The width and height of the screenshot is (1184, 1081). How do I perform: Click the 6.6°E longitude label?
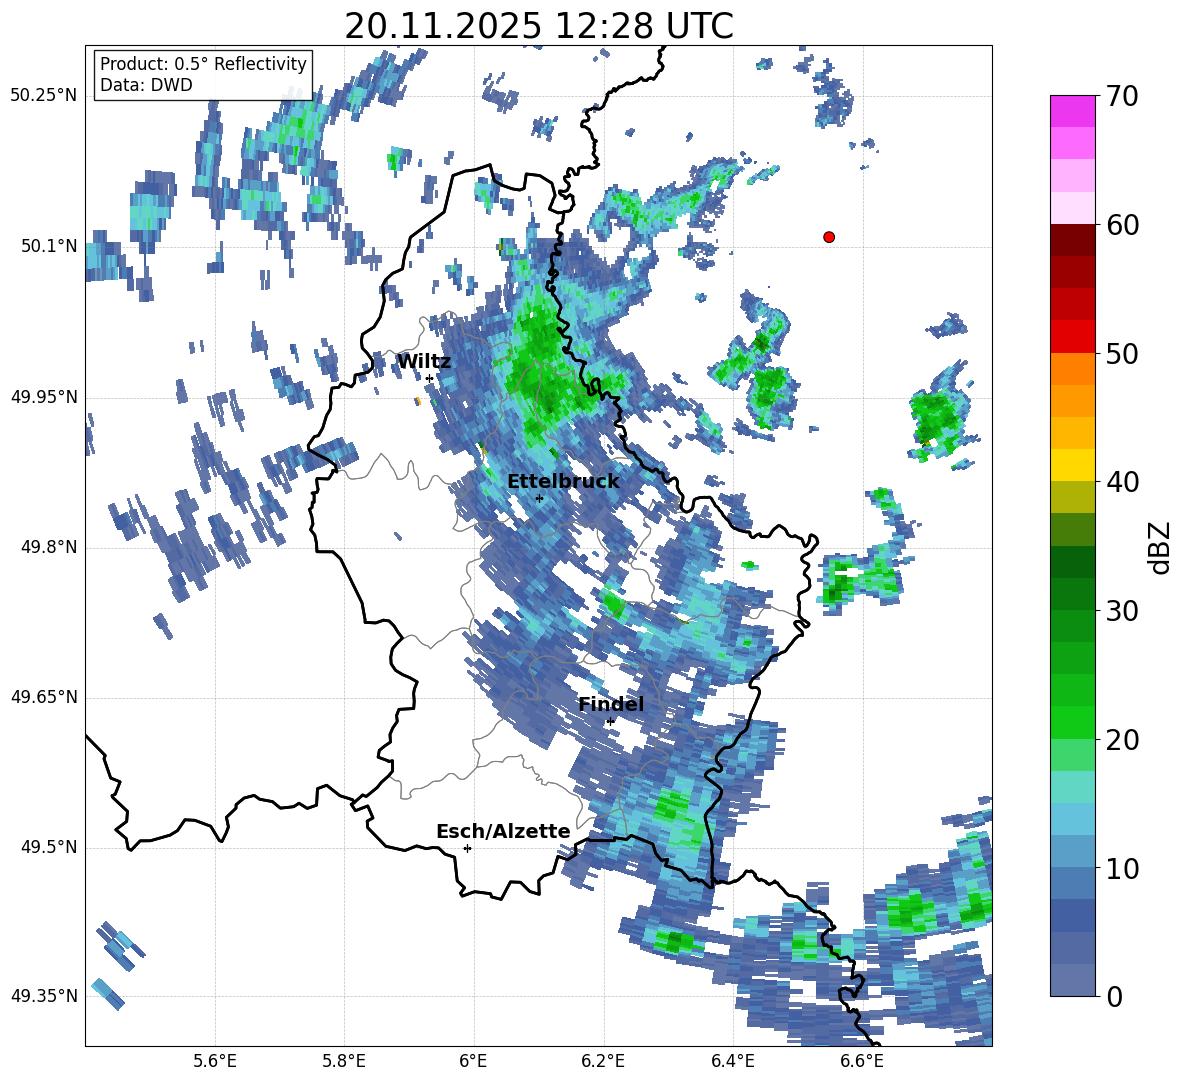tap(862, 1061)
